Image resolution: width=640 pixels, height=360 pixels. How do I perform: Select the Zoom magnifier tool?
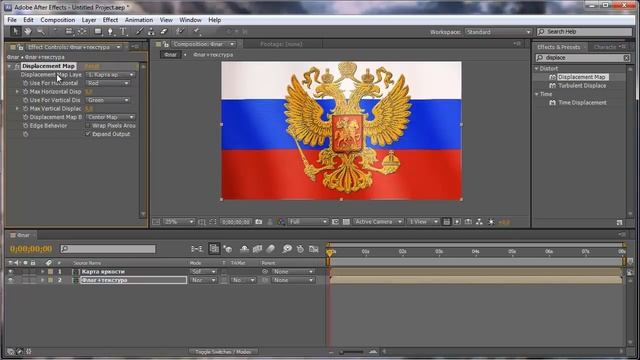(x=41, y=31)
